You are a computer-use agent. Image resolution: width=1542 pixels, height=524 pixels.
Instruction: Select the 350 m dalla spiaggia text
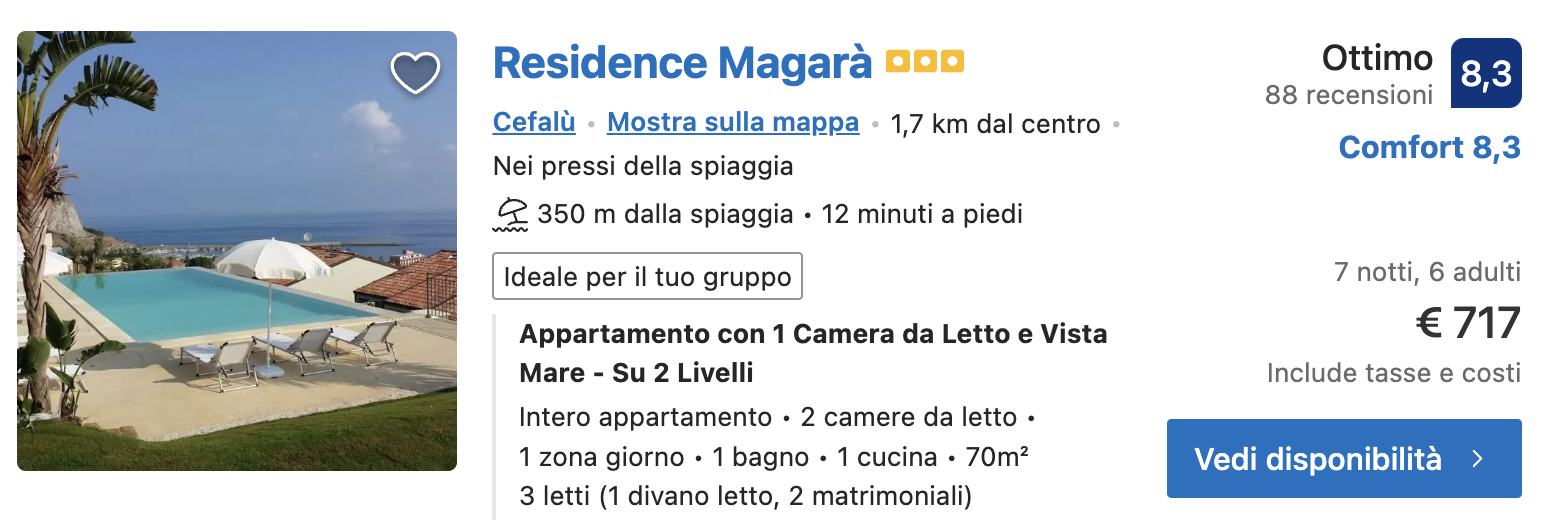(x=665, y=214)
